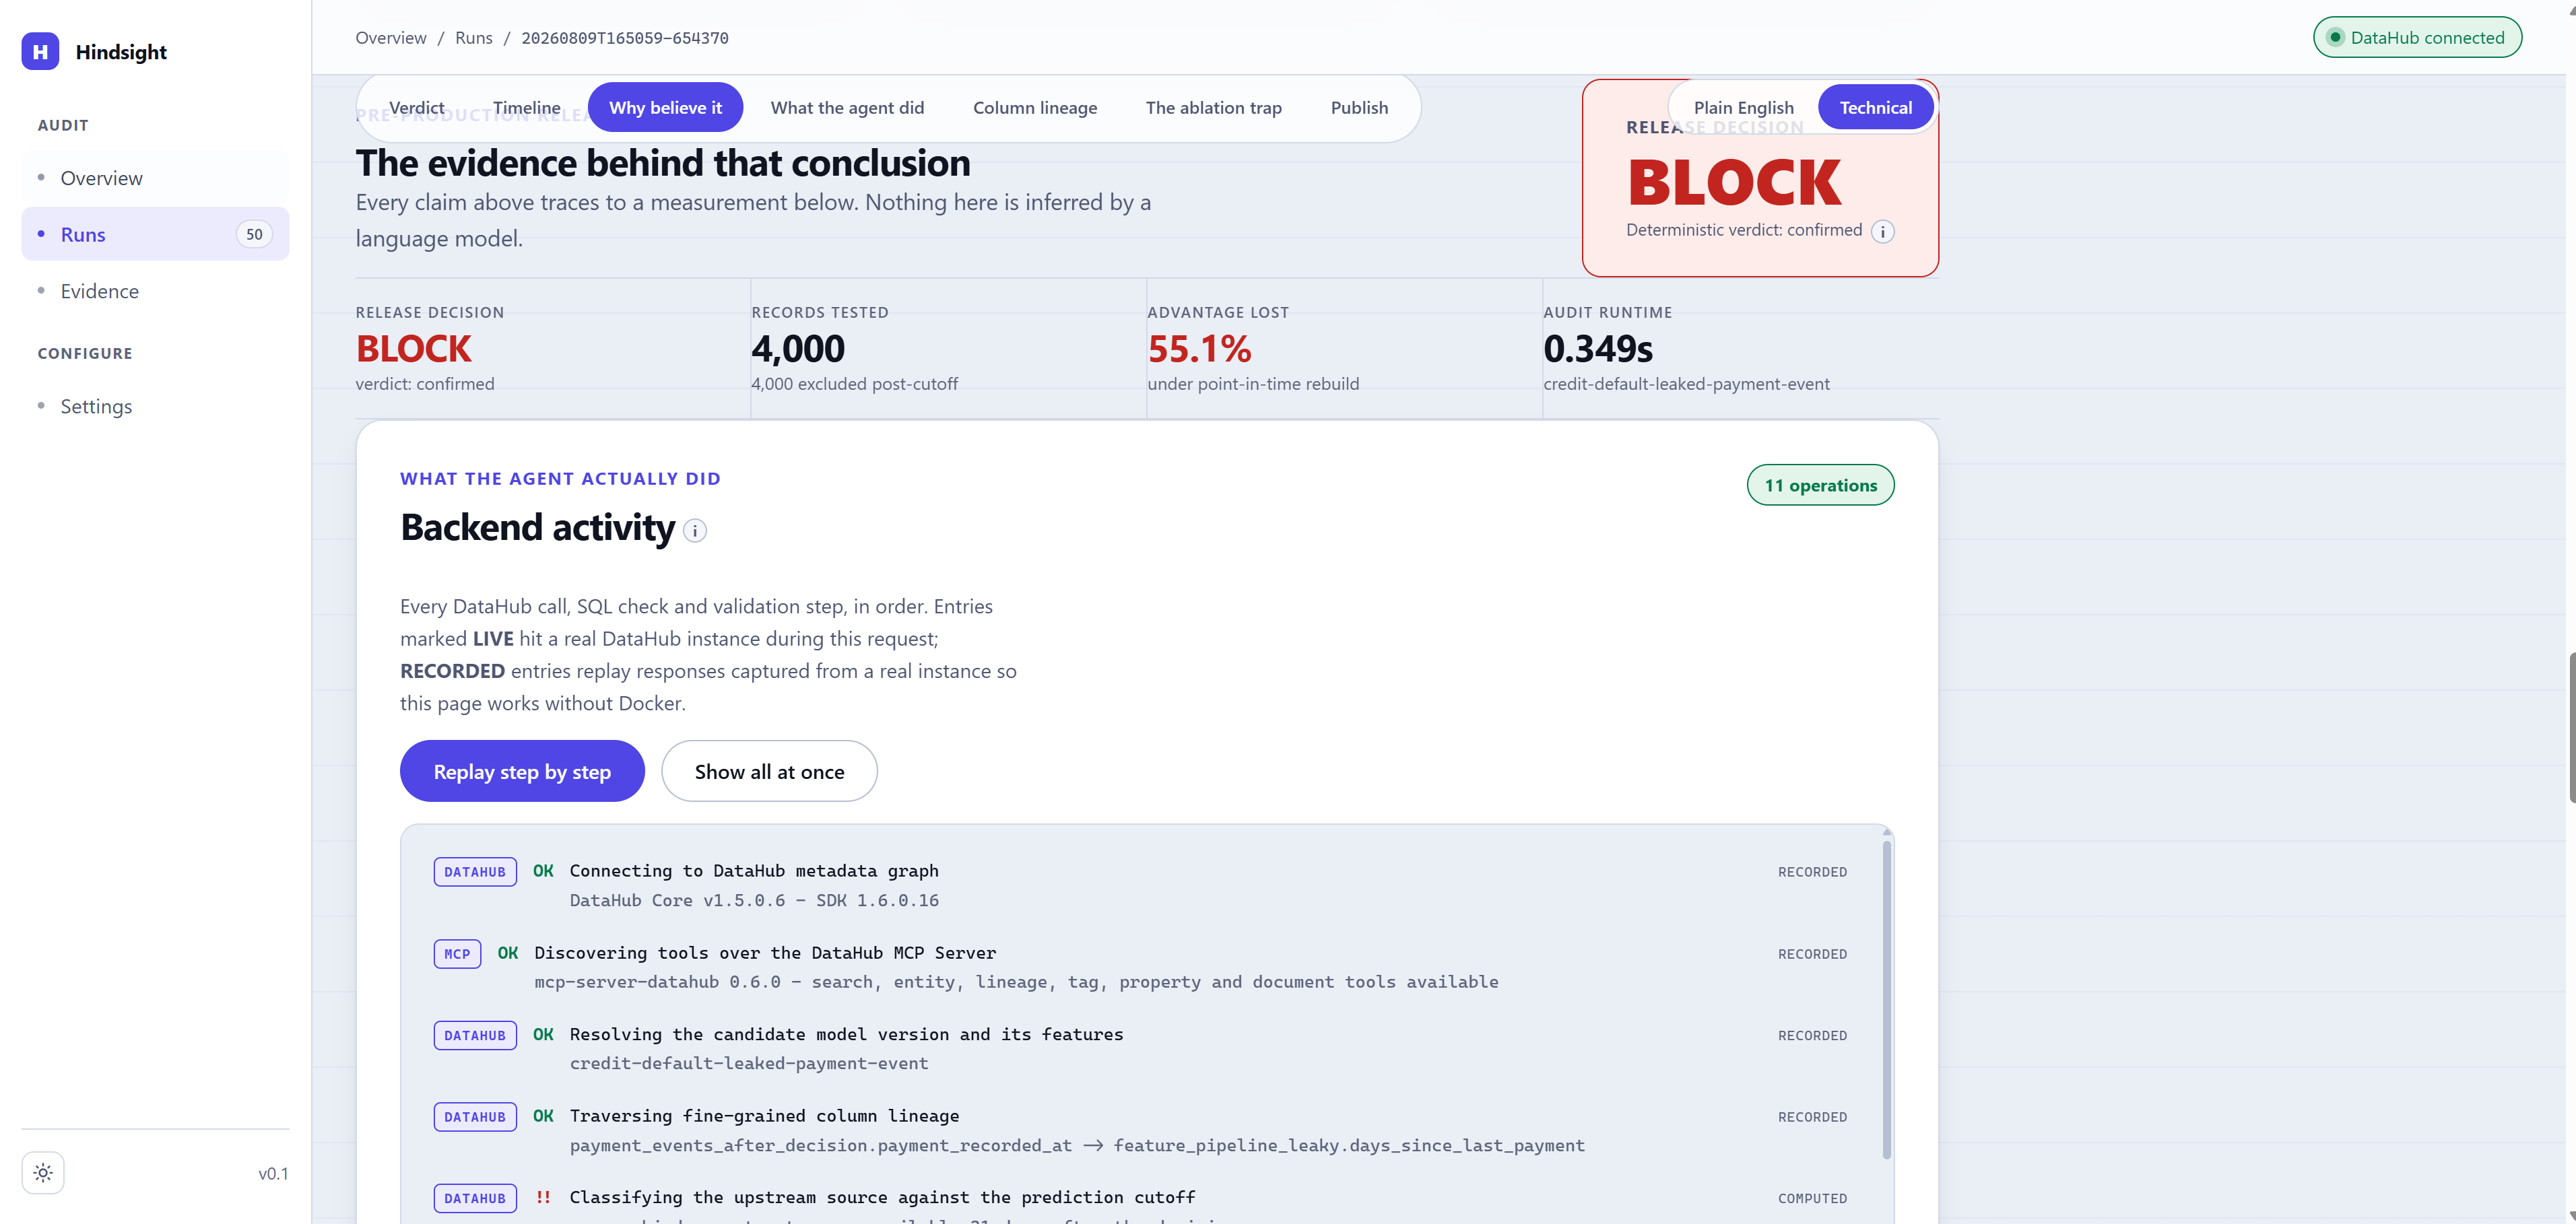
Task: Start Replay step by step
Action: [x=522, y=771]
